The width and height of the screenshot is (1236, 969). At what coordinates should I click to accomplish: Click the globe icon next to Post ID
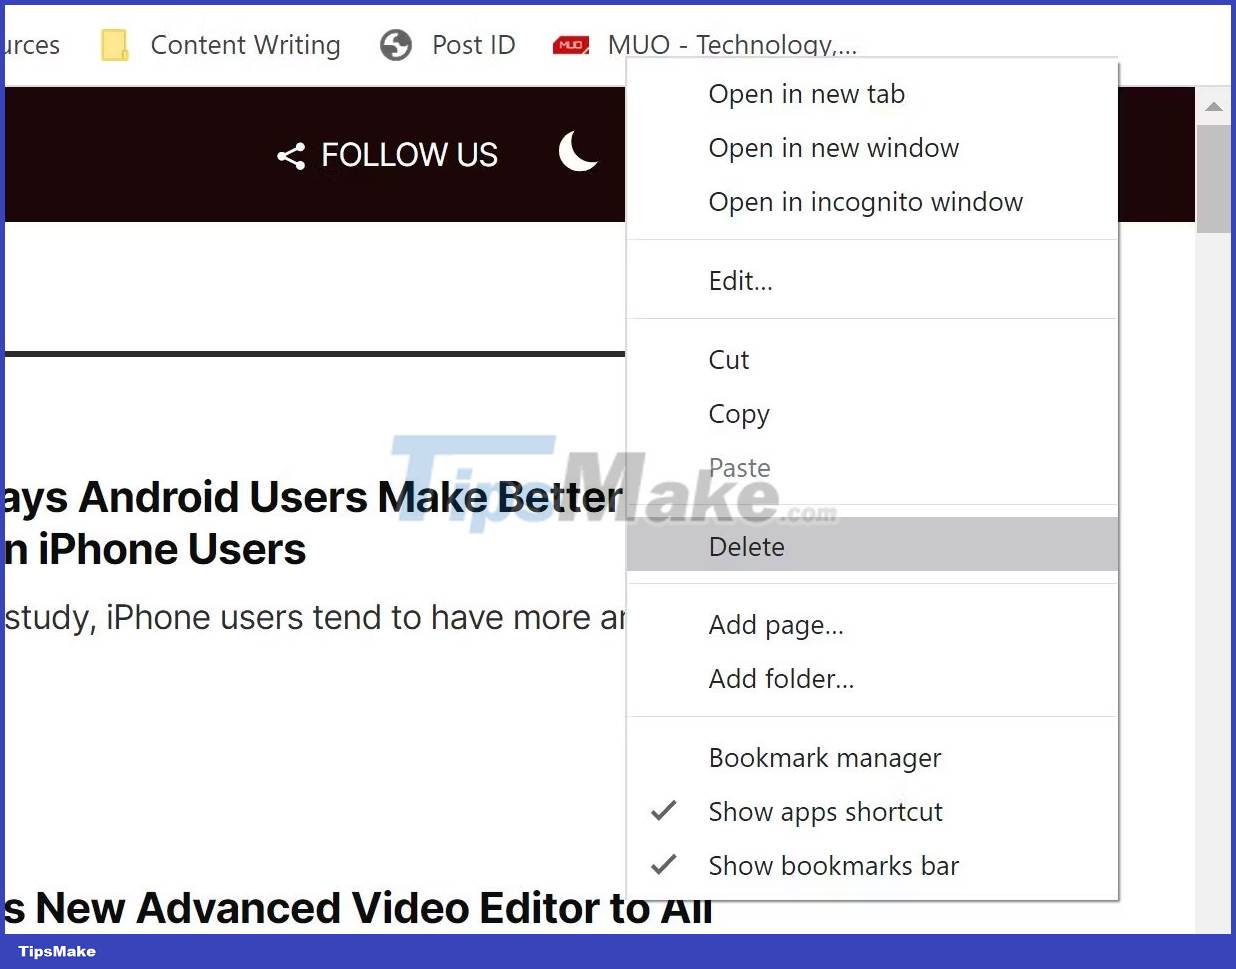coord(395,44)
